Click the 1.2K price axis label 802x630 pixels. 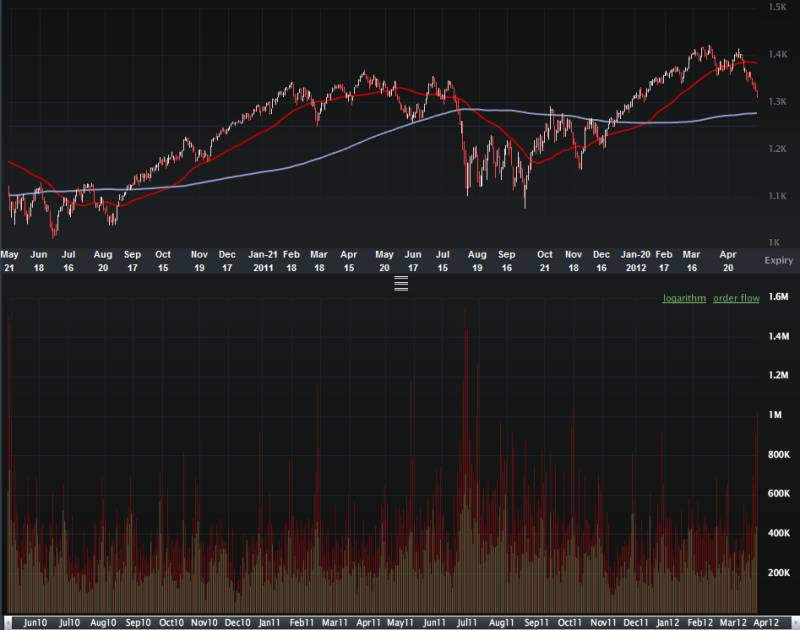coord(777,149)
